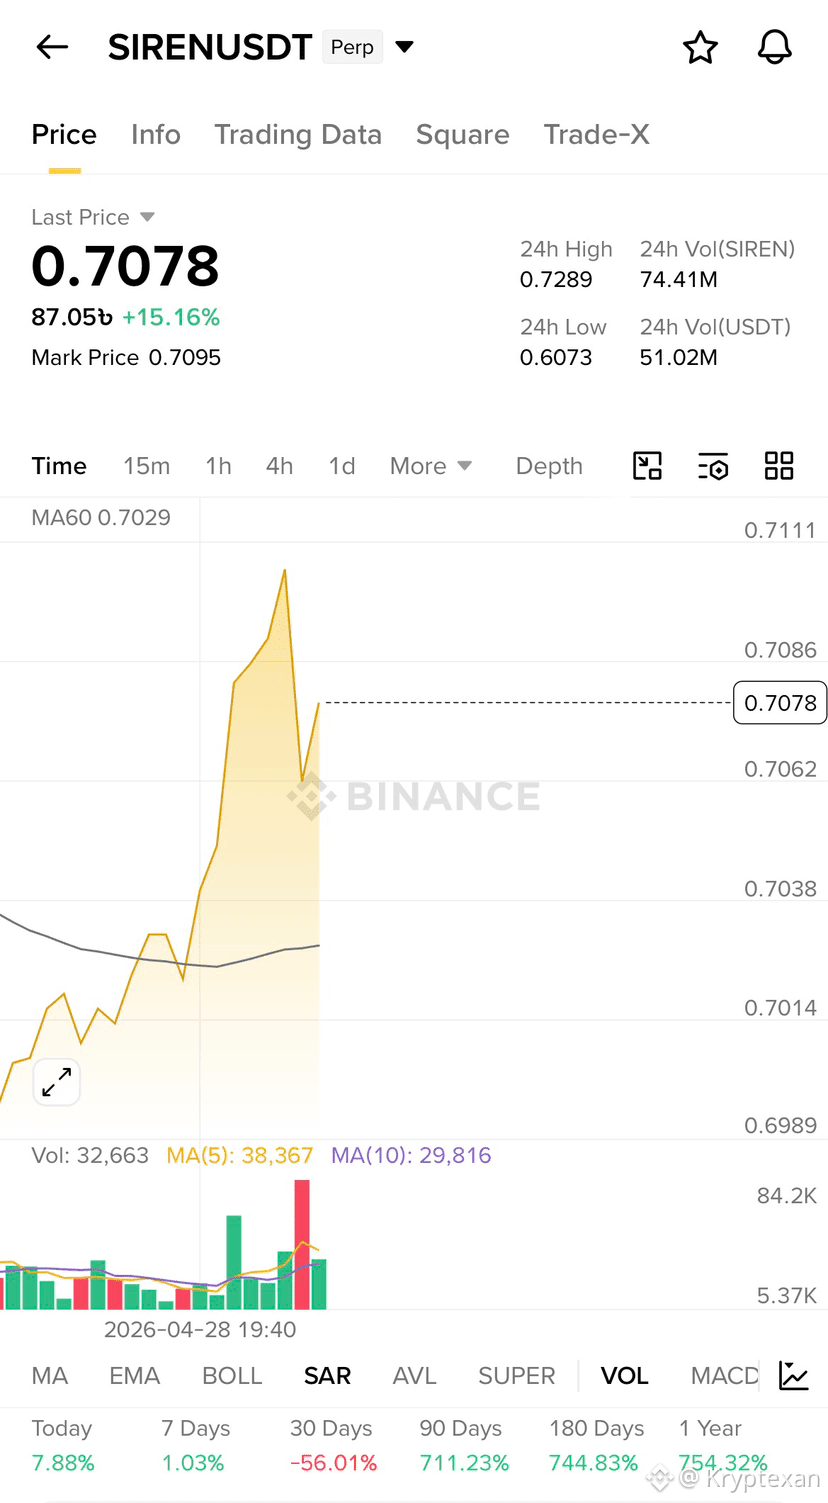The width and height of the screenshot is (828, 1503).
Task: Tap the price line peak on chart
Action: (x=285, y=571)
